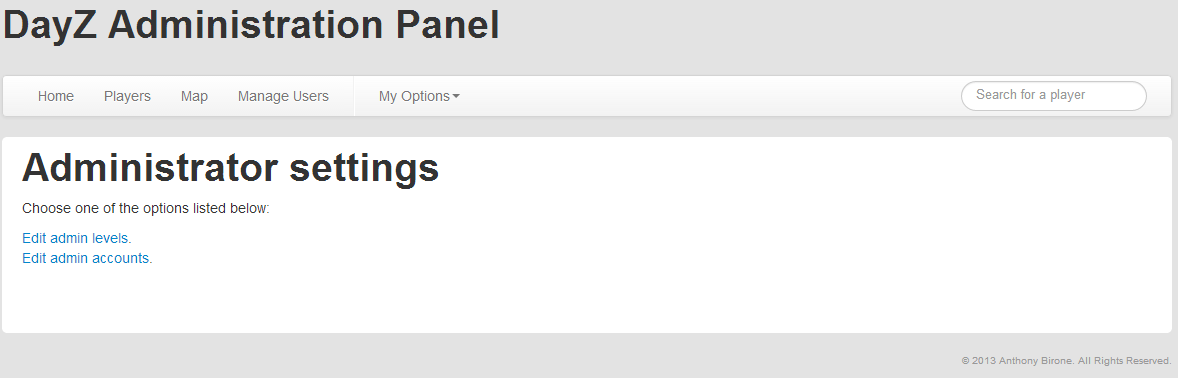Go to the Home page

tap(56, 96)
